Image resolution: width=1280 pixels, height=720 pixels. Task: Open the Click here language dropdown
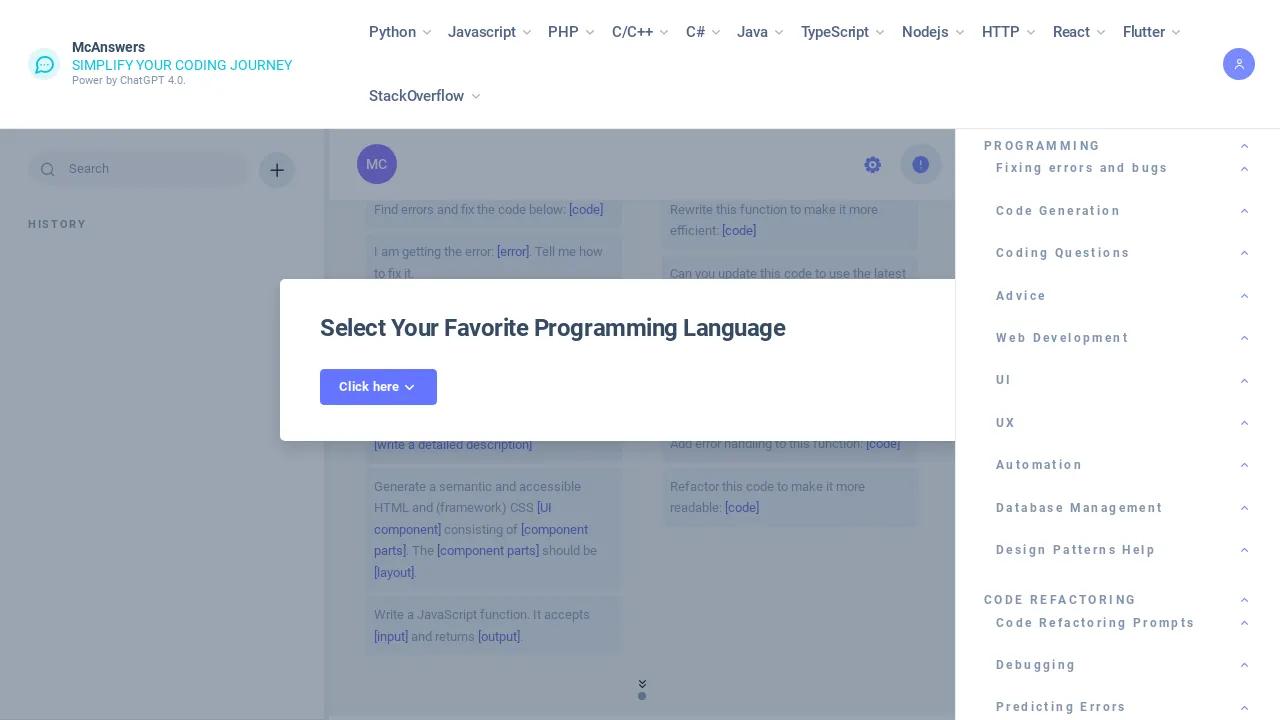click(378, 387)
